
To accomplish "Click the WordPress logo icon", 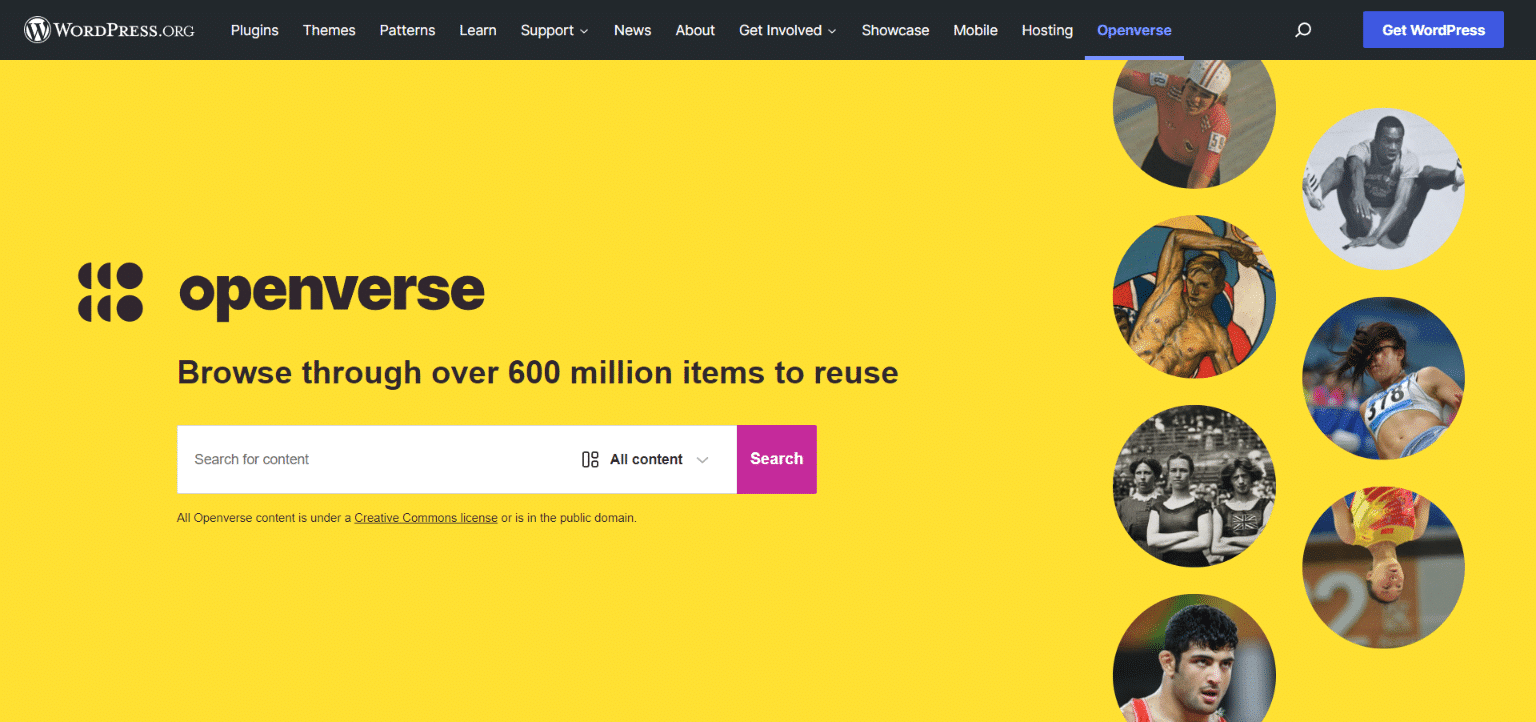I will point(36,29).
